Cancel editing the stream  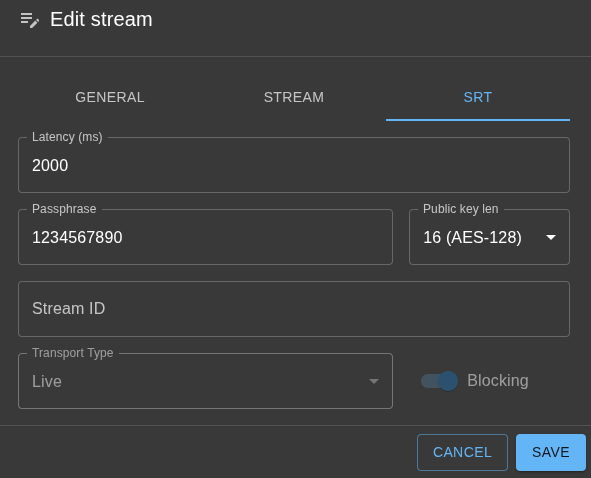tap(462, 452)
